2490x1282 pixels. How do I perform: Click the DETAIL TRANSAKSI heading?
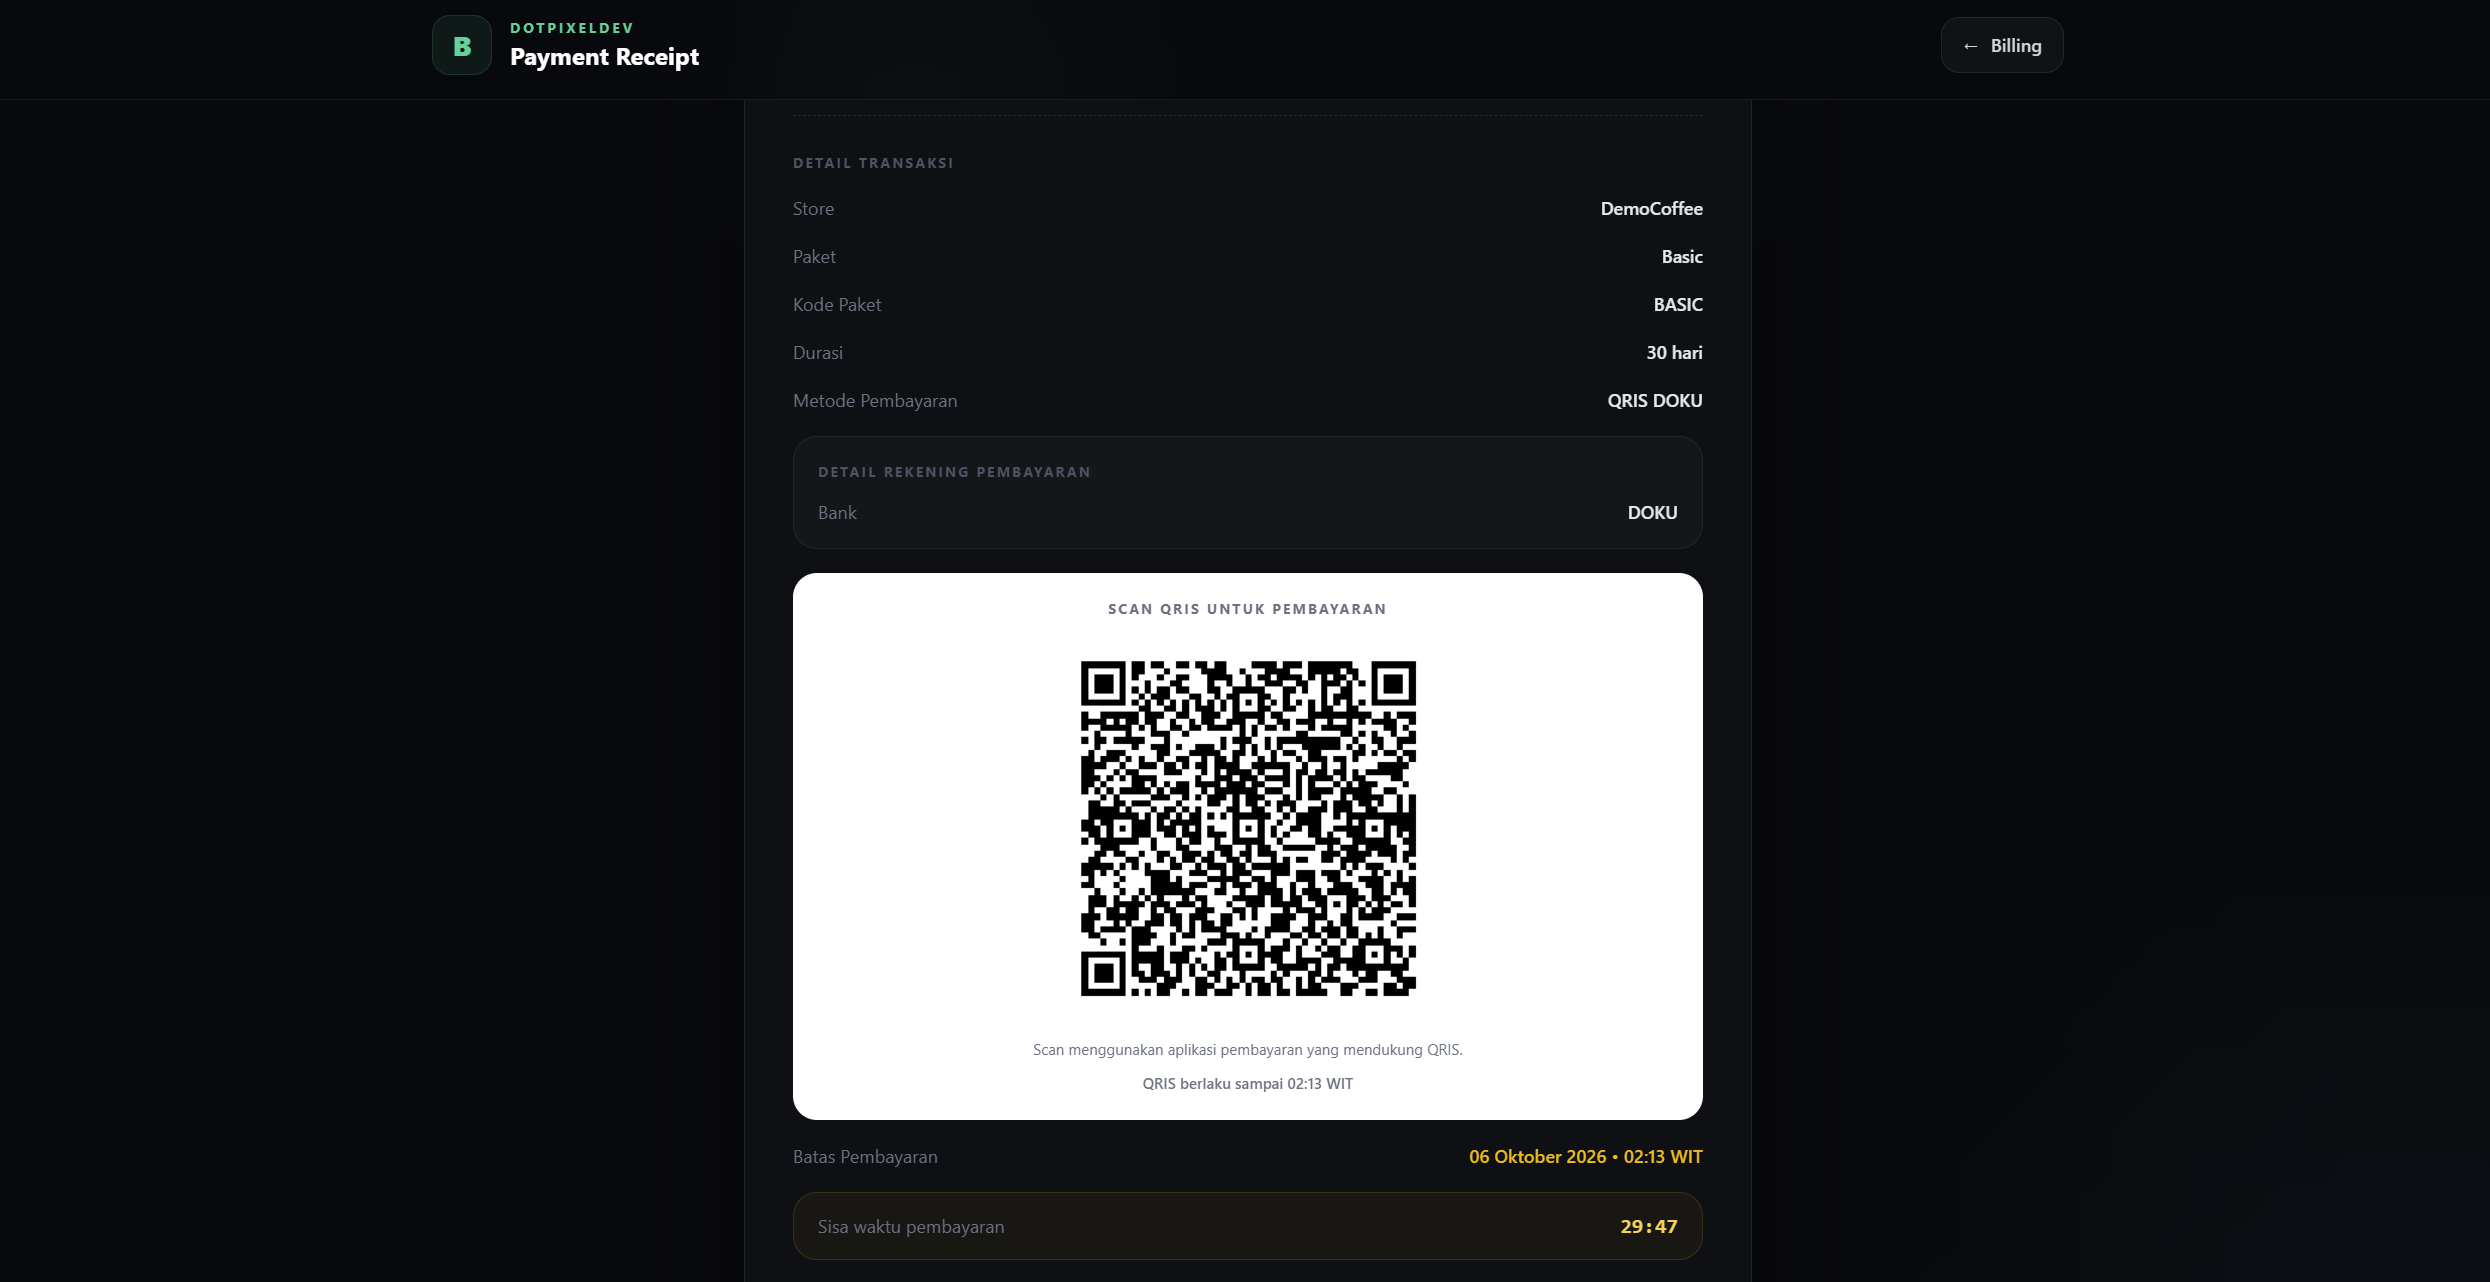(x=873, y=163)
